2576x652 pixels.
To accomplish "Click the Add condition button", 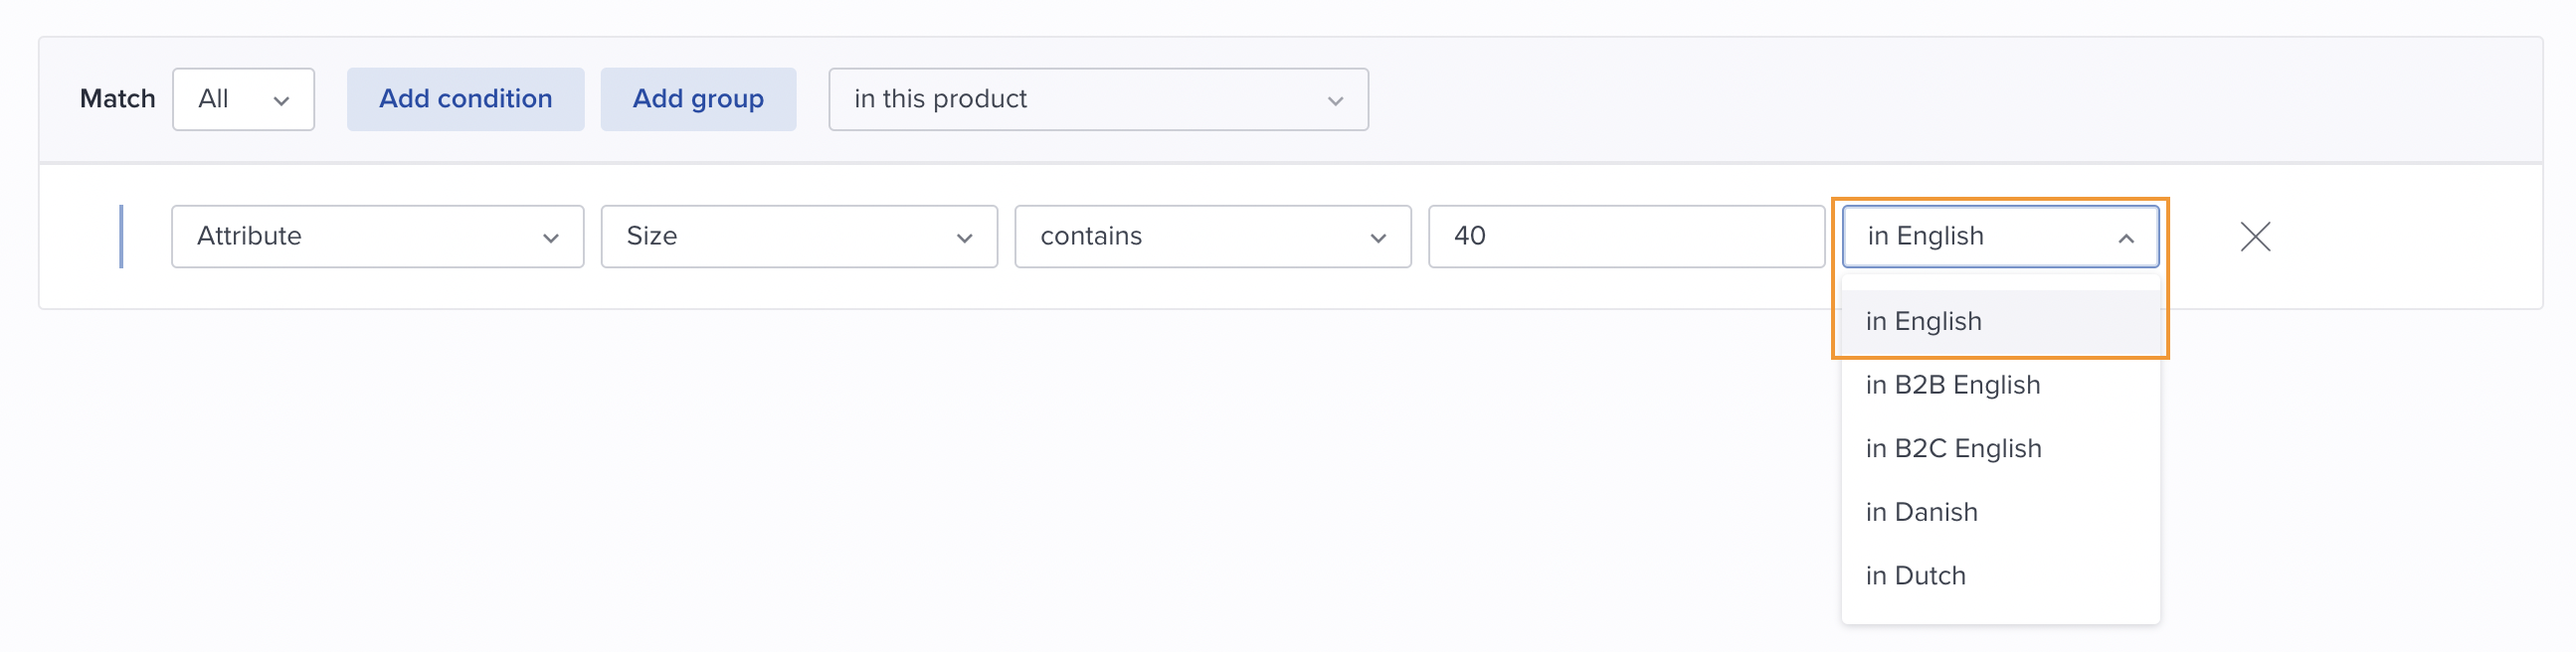I will pyautogui.click(x=465, y=99).
